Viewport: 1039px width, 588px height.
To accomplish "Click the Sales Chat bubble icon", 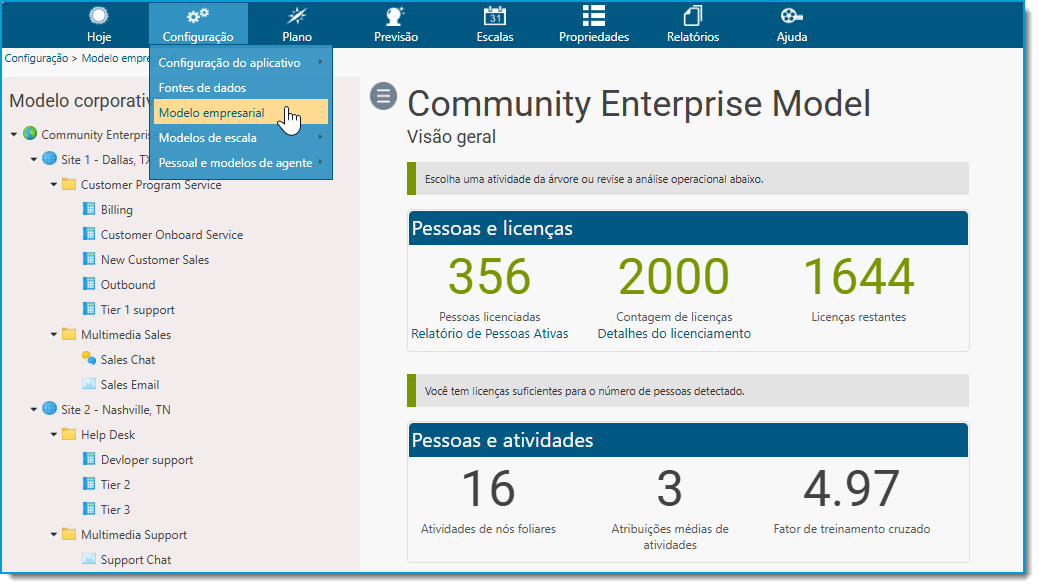I will pyautogui.click(x=89, y=359).
